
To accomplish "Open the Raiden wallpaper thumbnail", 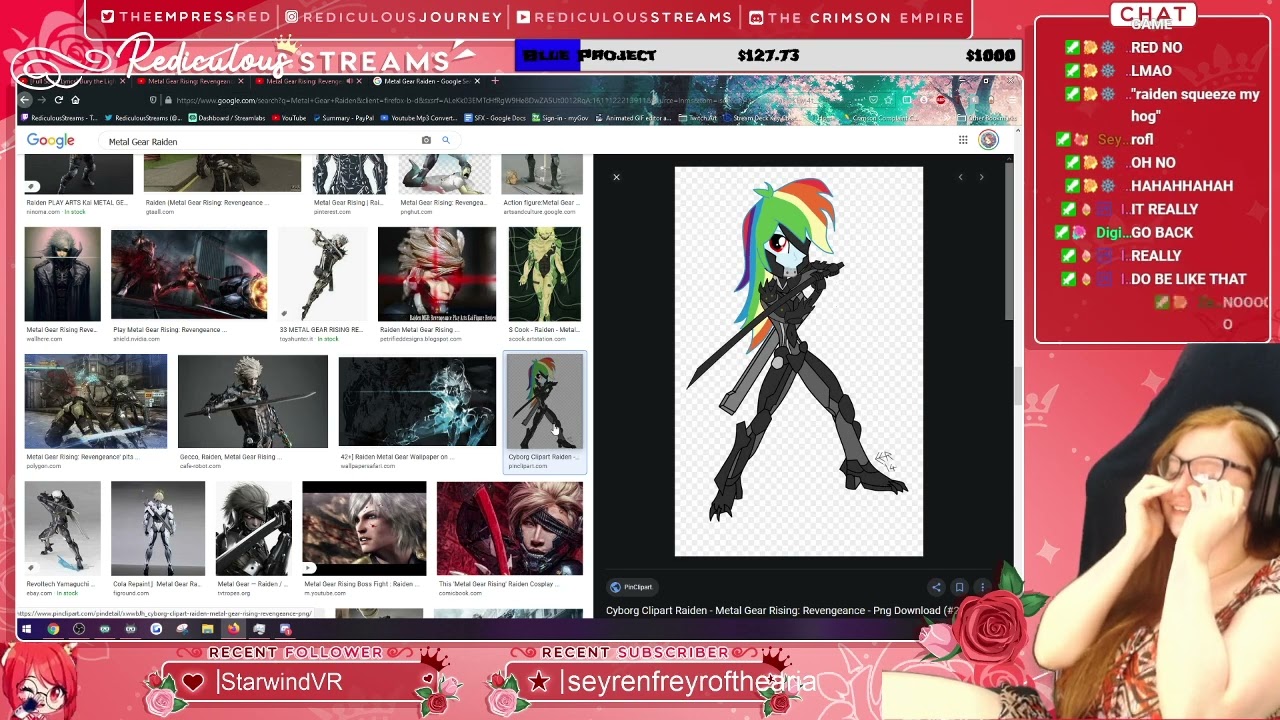I will tap(417, 402).
